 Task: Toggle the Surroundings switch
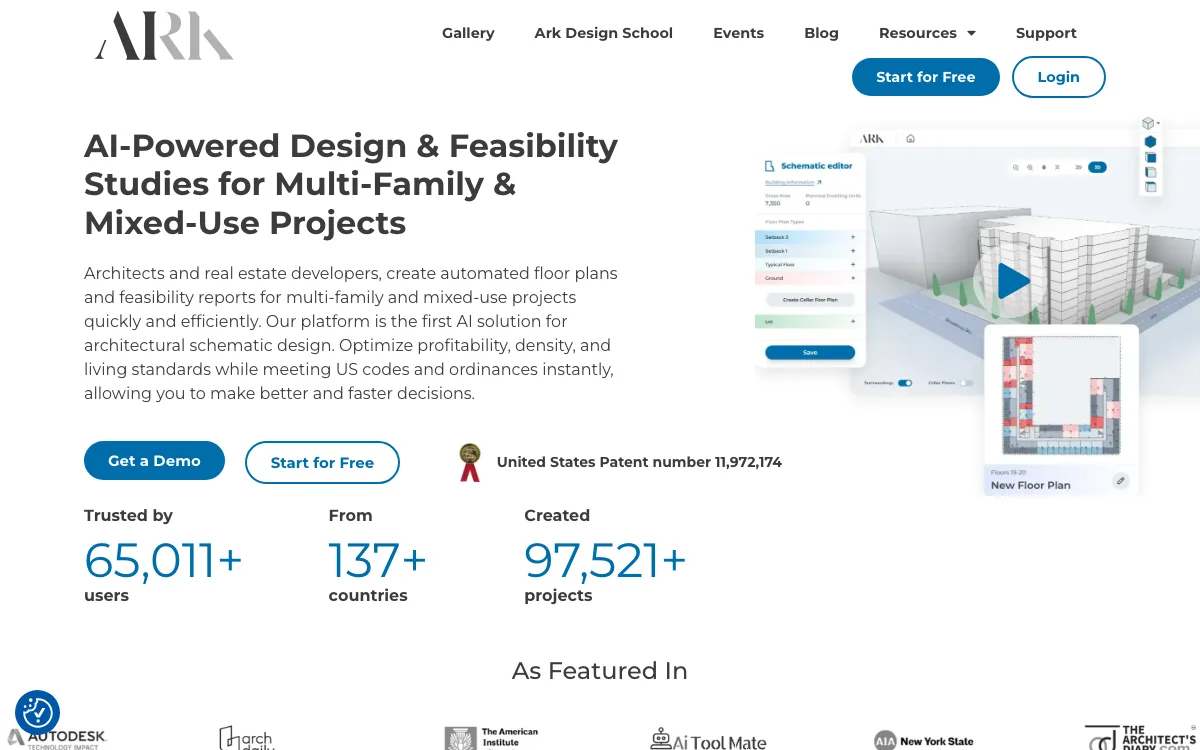(x=905, y=383)
